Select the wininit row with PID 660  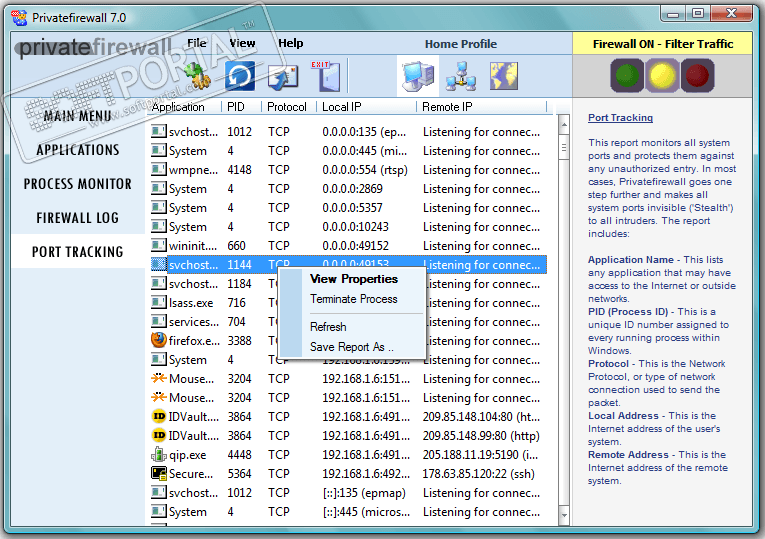tap(348, 245)
